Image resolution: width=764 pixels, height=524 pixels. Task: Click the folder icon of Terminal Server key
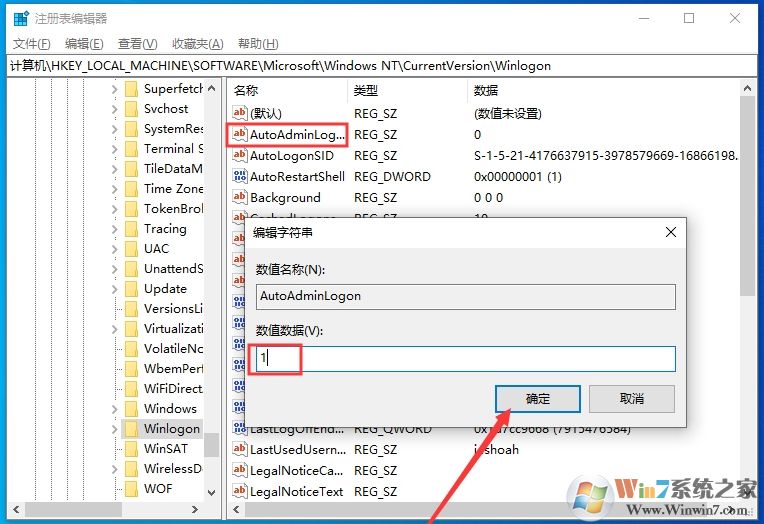[x=131, y=149]
